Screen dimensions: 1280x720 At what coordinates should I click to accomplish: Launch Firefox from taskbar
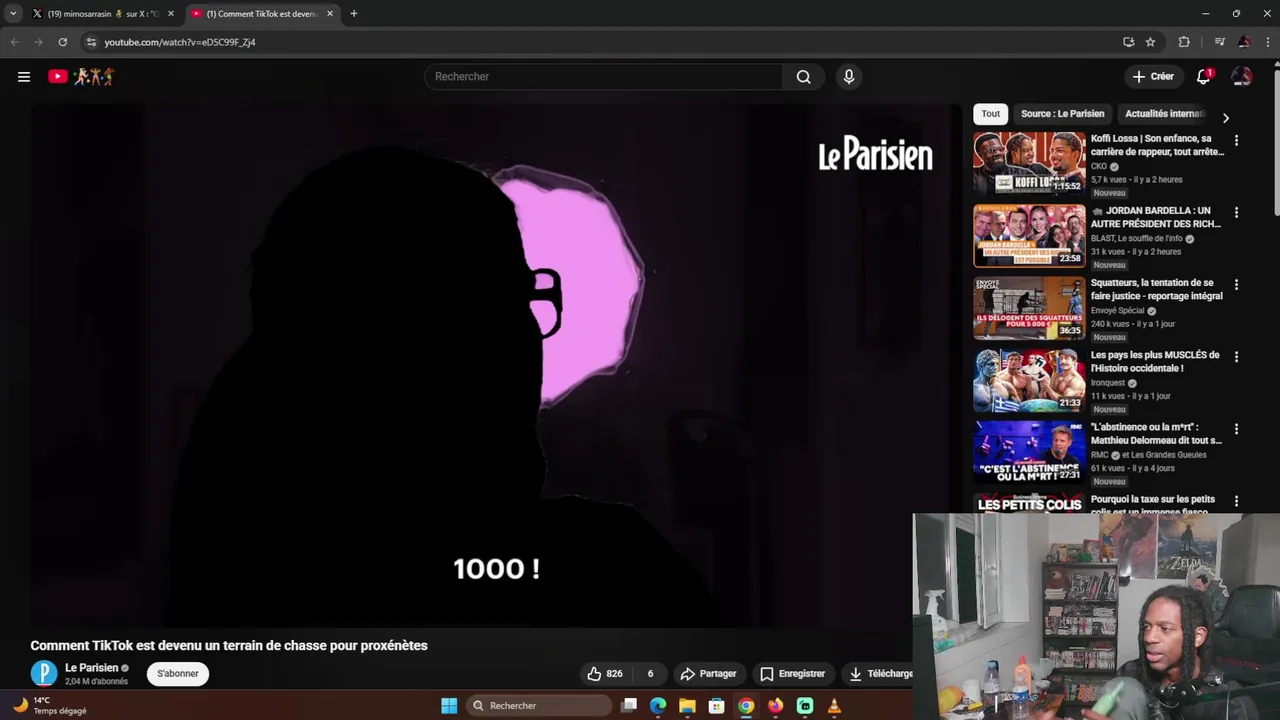pos(775,706)
